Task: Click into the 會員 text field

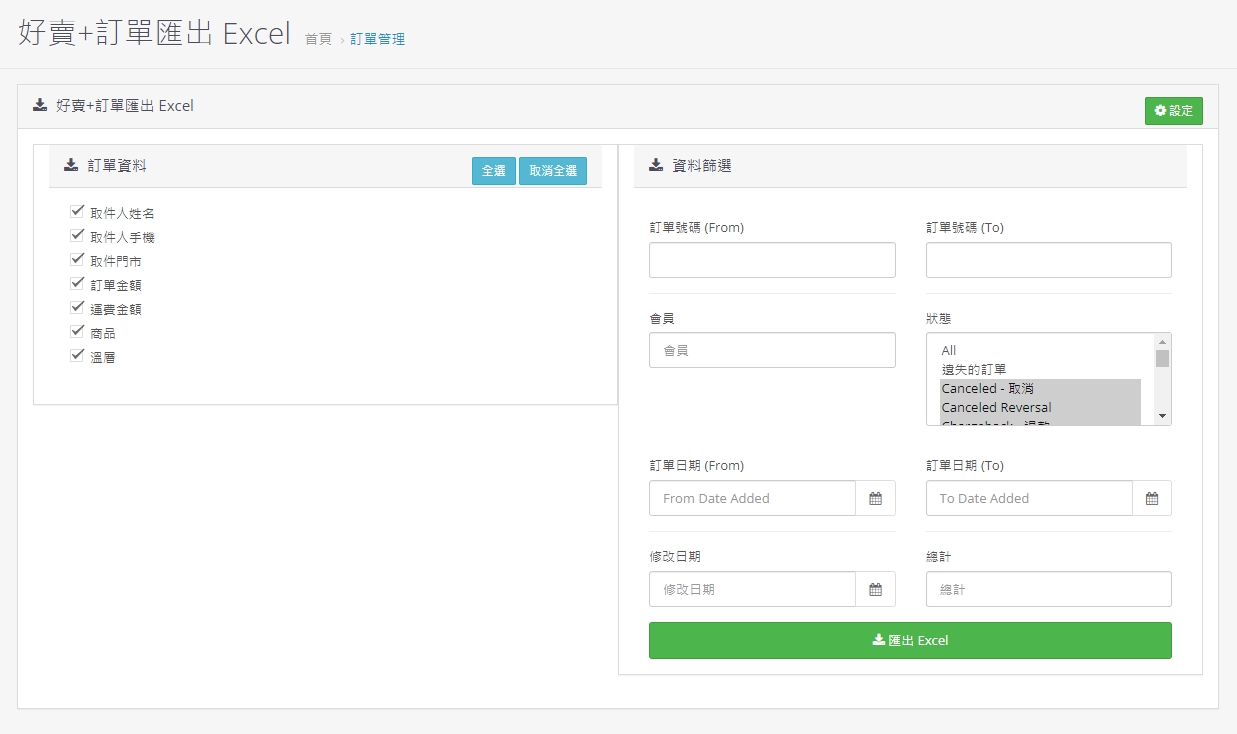Action: point(772,350)
